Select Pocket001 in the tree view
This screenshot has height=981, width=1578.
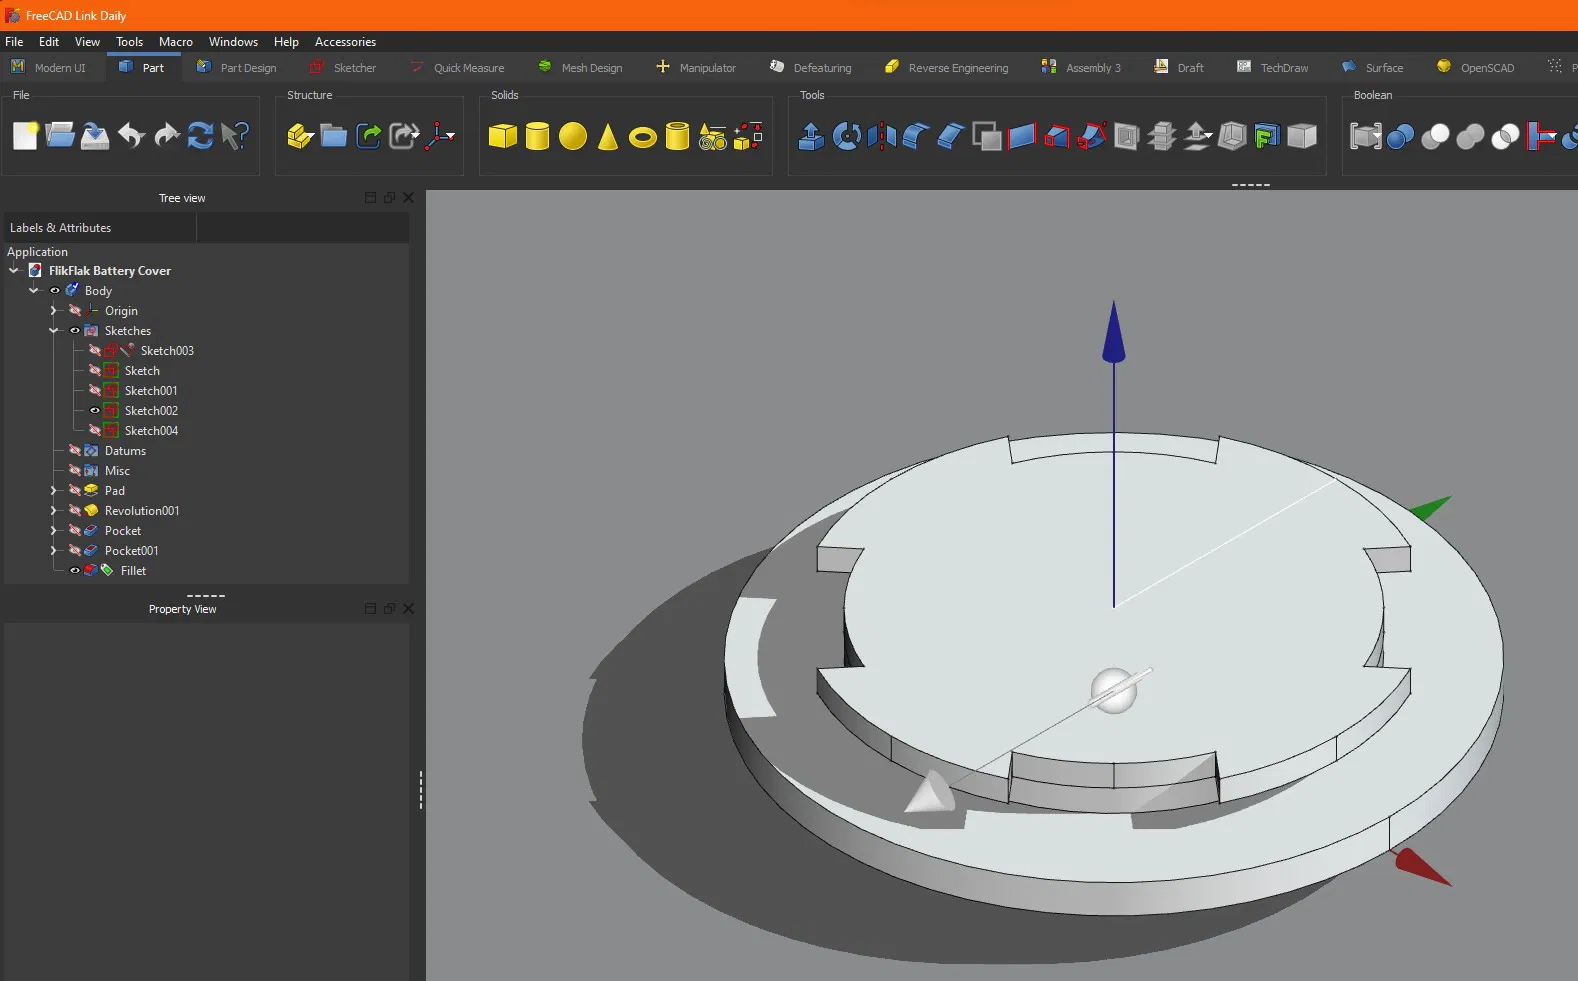[131, 551]
